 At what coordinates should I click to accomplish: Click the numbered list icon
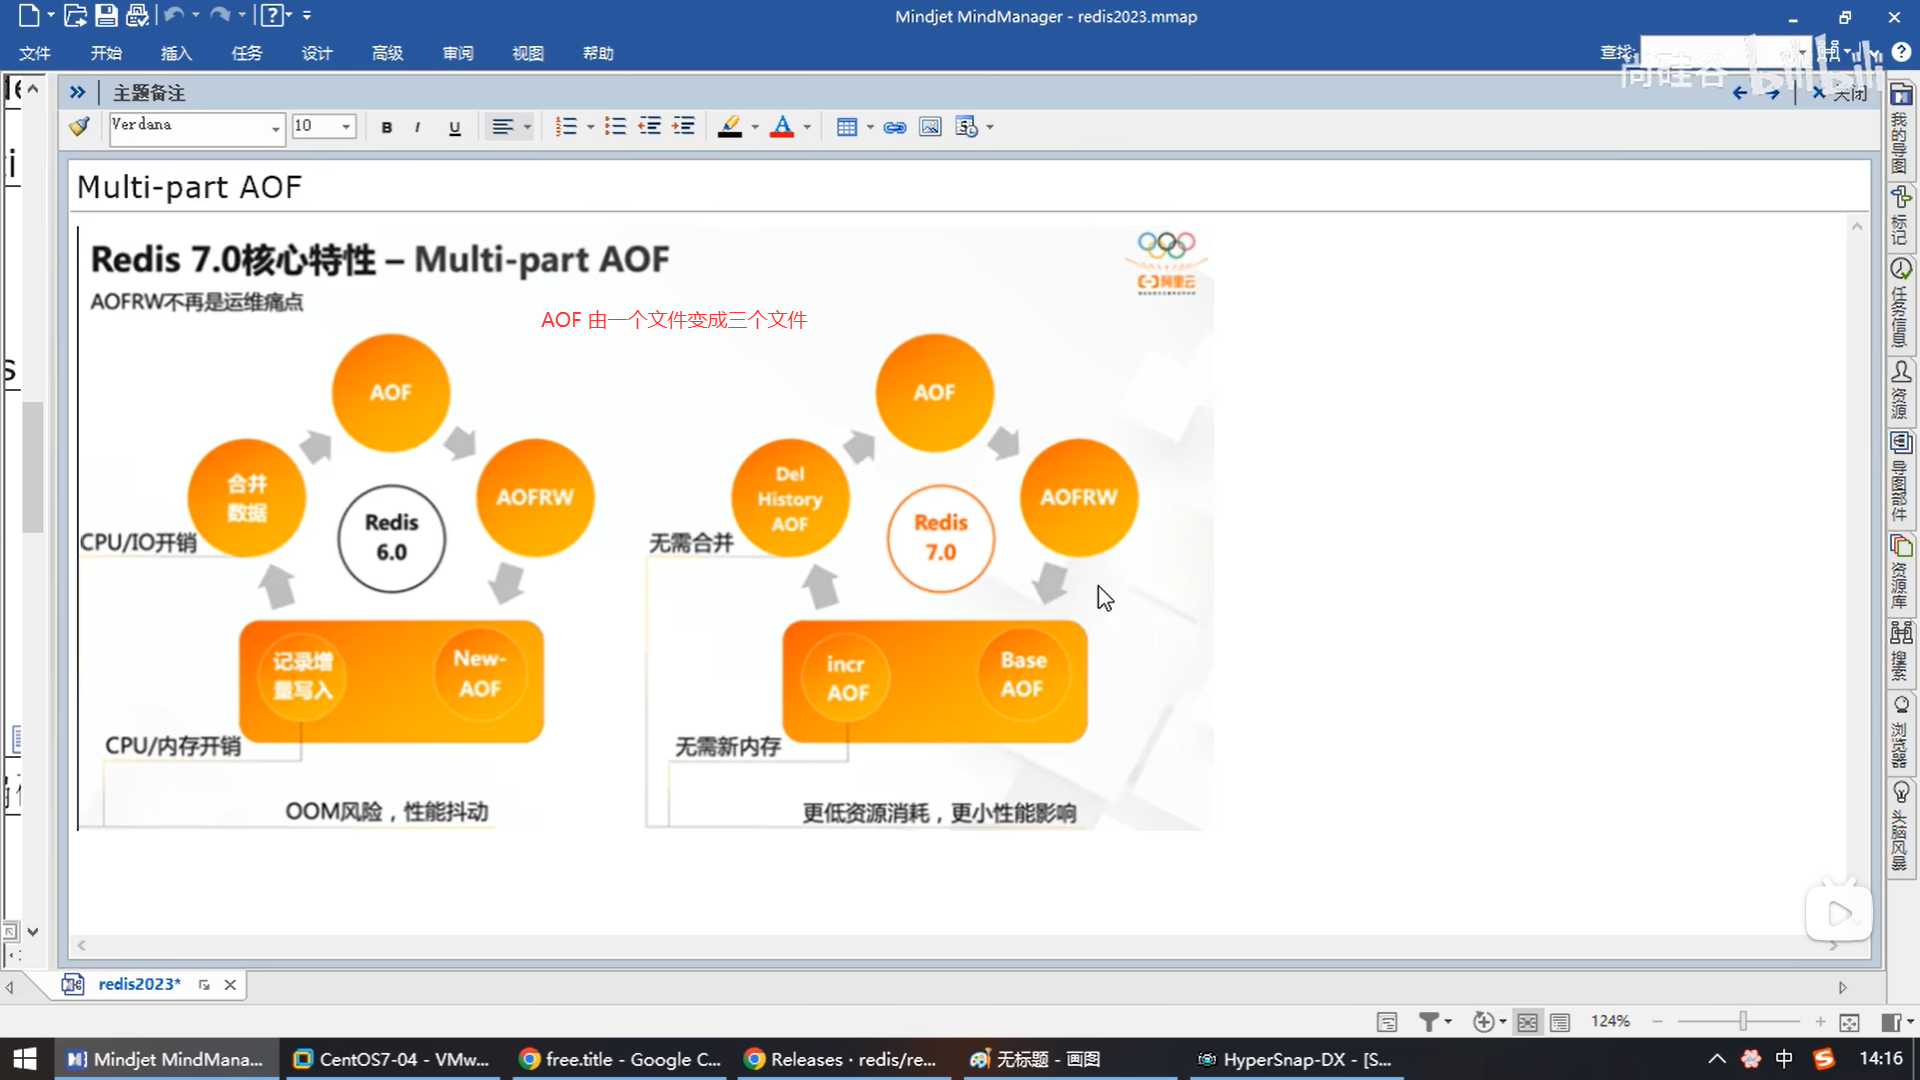point(566,127)
